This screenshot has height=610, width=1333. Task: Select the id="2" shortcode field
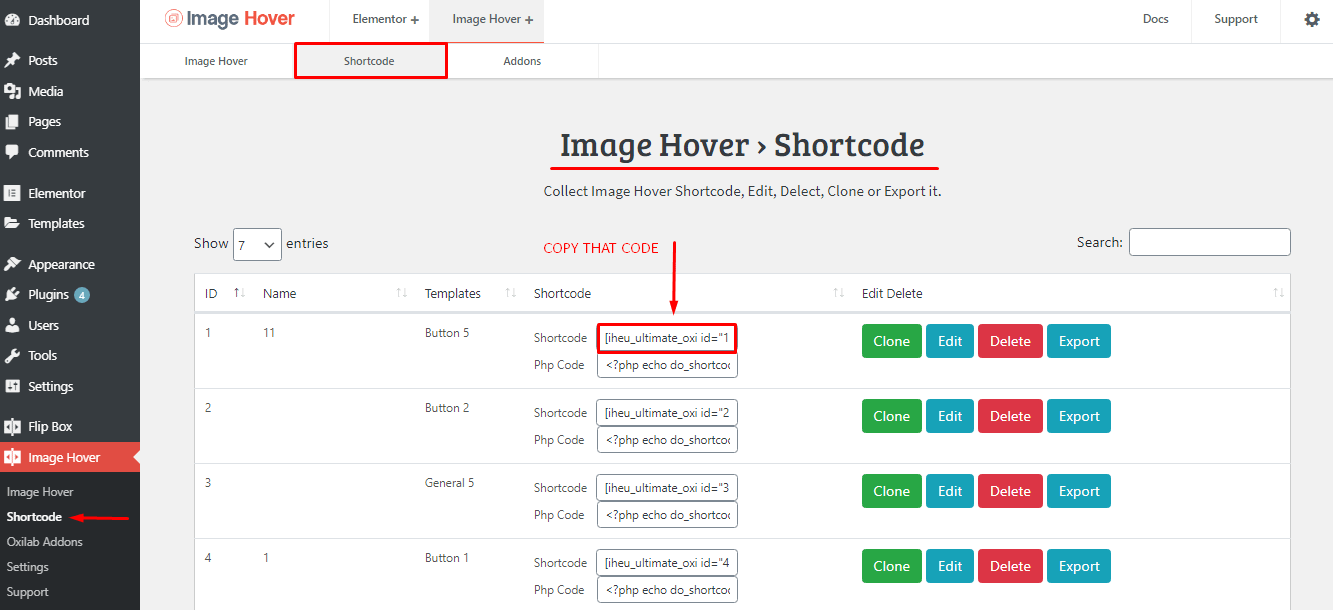667,413
